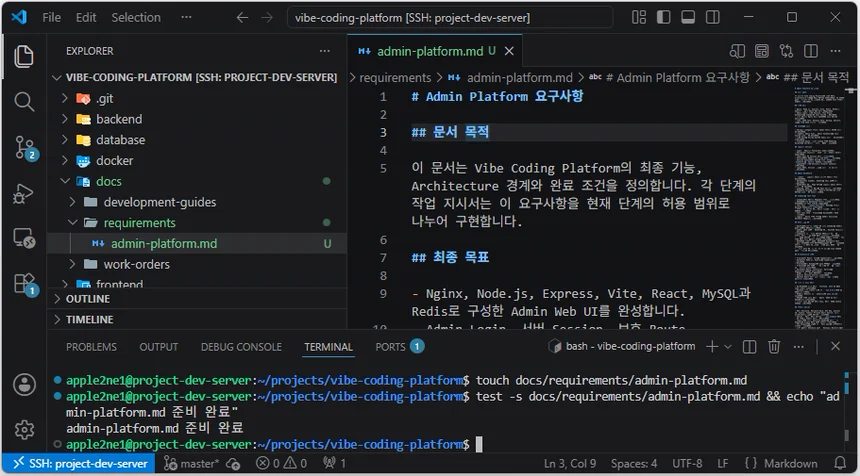This screenshot has height=476, width=860.
Task: Toggle Secondary Side Bar visibility
Action: [713, 17]
